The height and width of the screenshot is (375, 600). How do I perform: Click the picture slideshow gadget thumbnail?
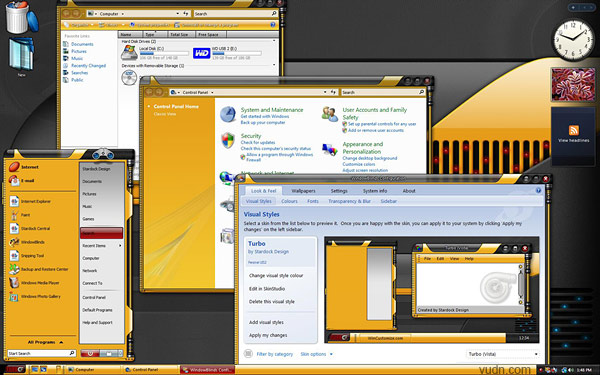pos(573,85)
